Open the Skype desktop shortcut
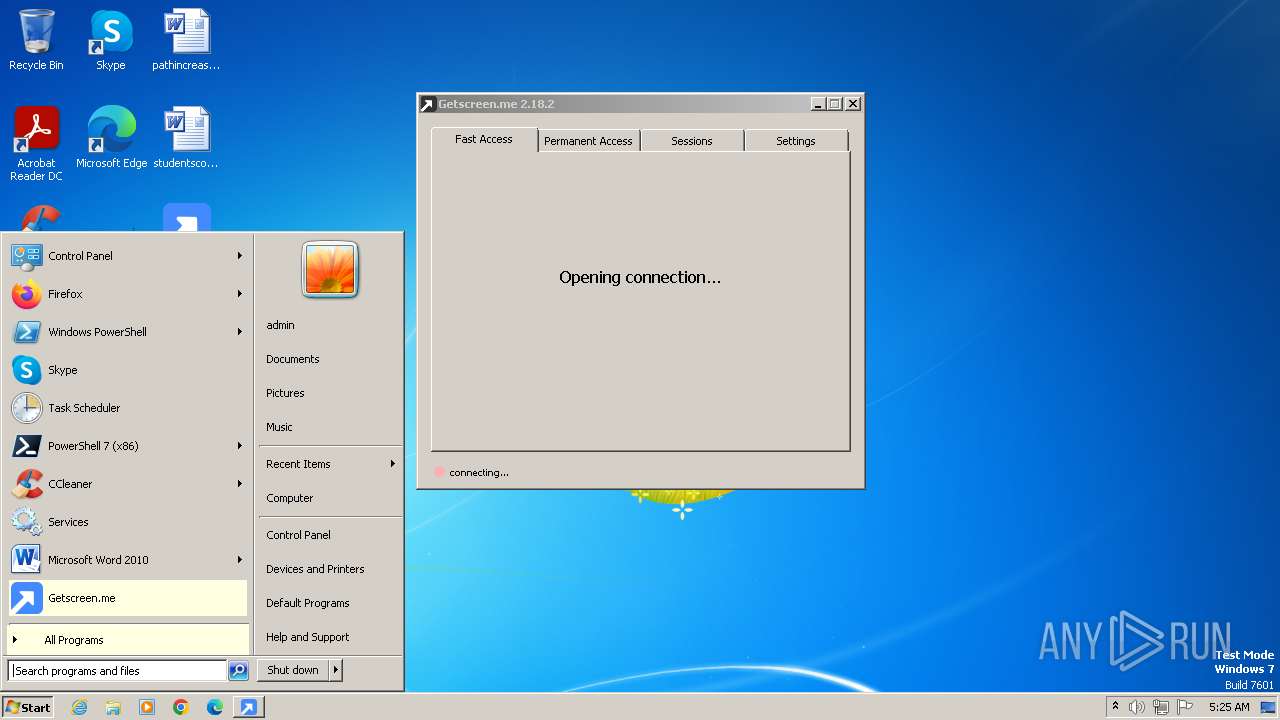The height and width of the screenshot is (720, 1280). pyautogui.click(x=110, y=40)
